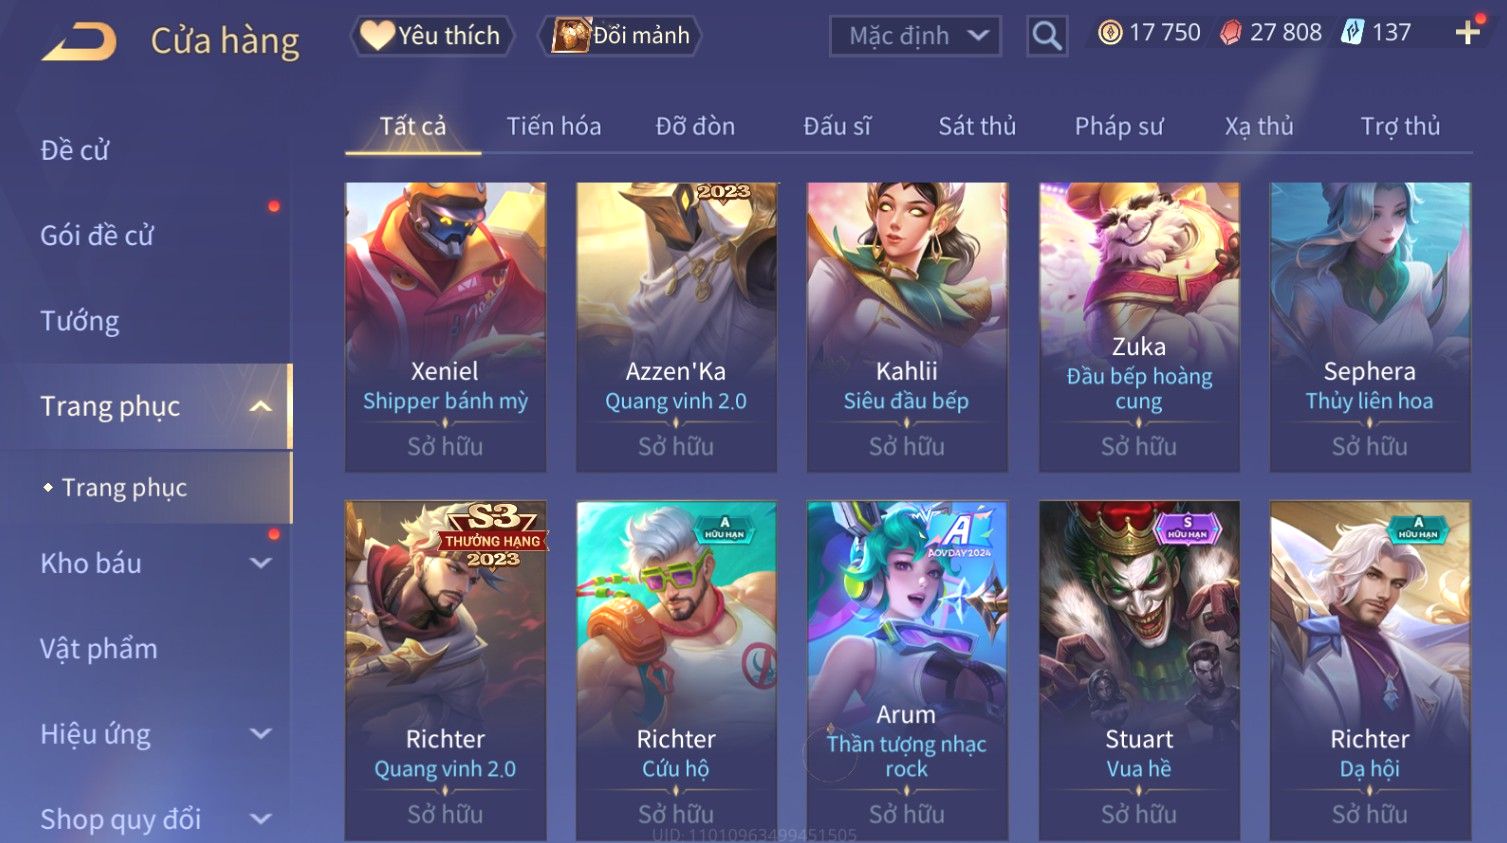The width and height of the screenshot is (1507, 843).
Task: Select the Stuart Vua hề skin card
Action: (x=1139, y=670)
